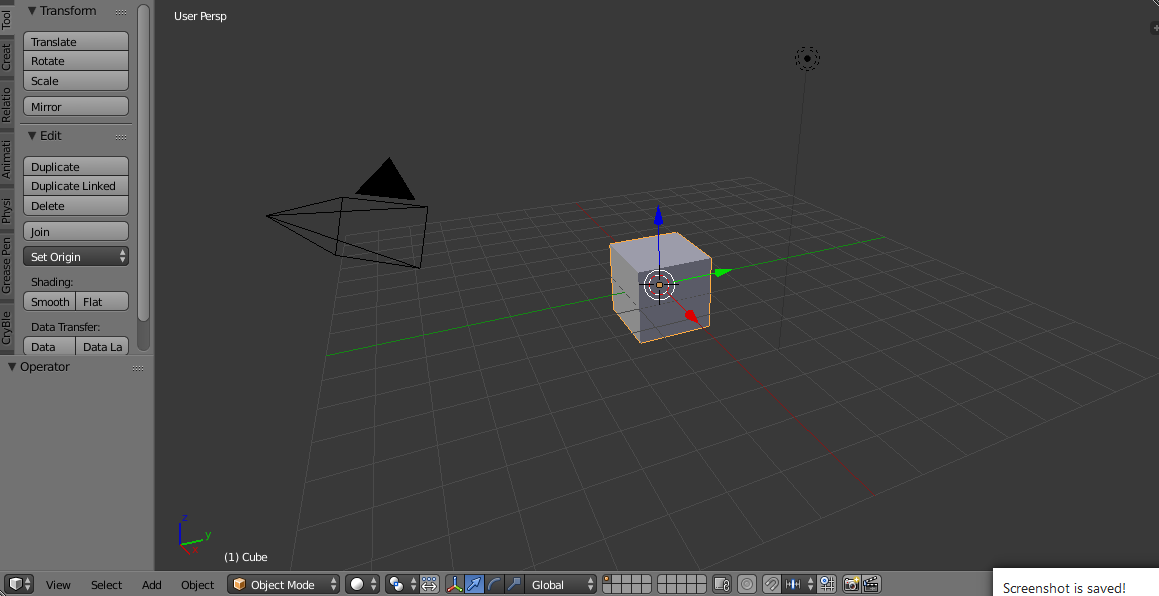The height and width of the screenshot is (596, 1159).
Task: Click the Duplicate Linked button
Action: coord(75,186)
